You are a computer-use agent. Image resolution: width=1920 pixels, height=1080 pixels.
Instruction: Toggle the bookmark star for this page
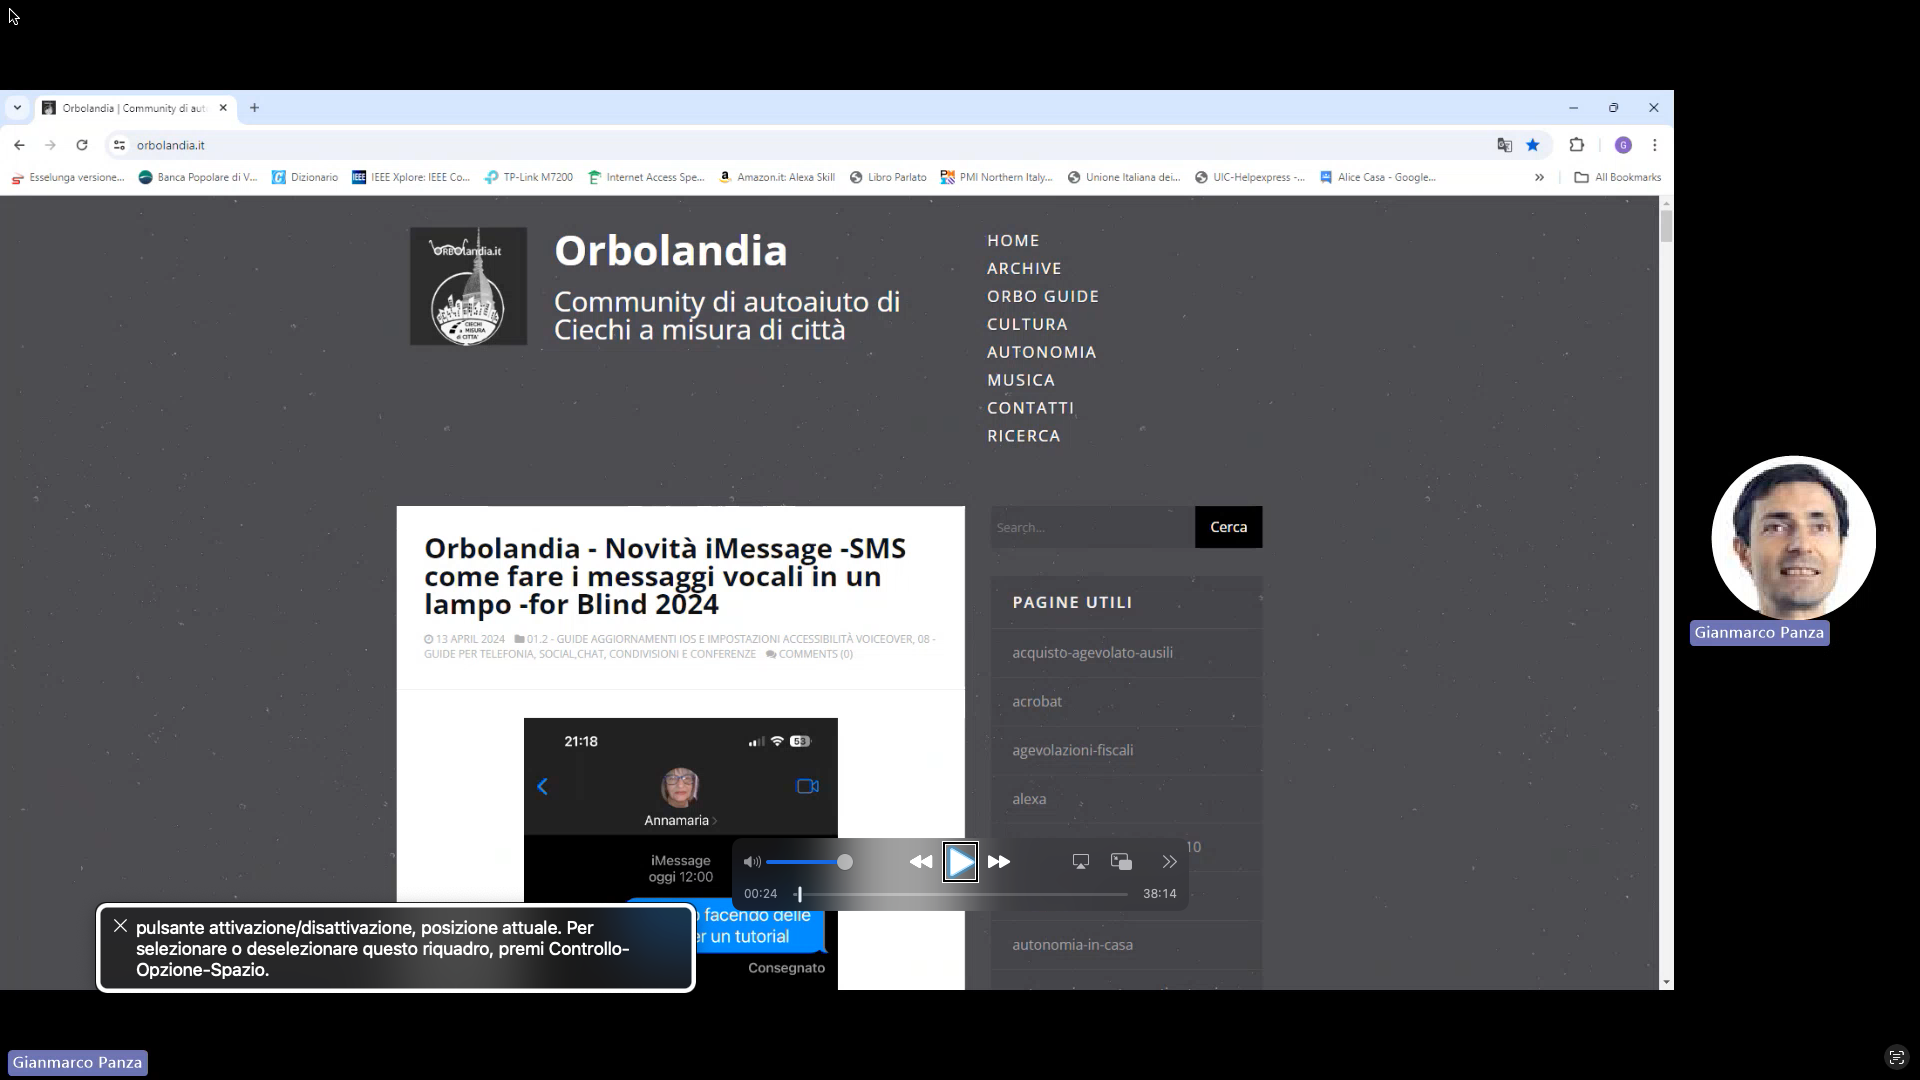pyautogui.click(x=1533, y=145)
